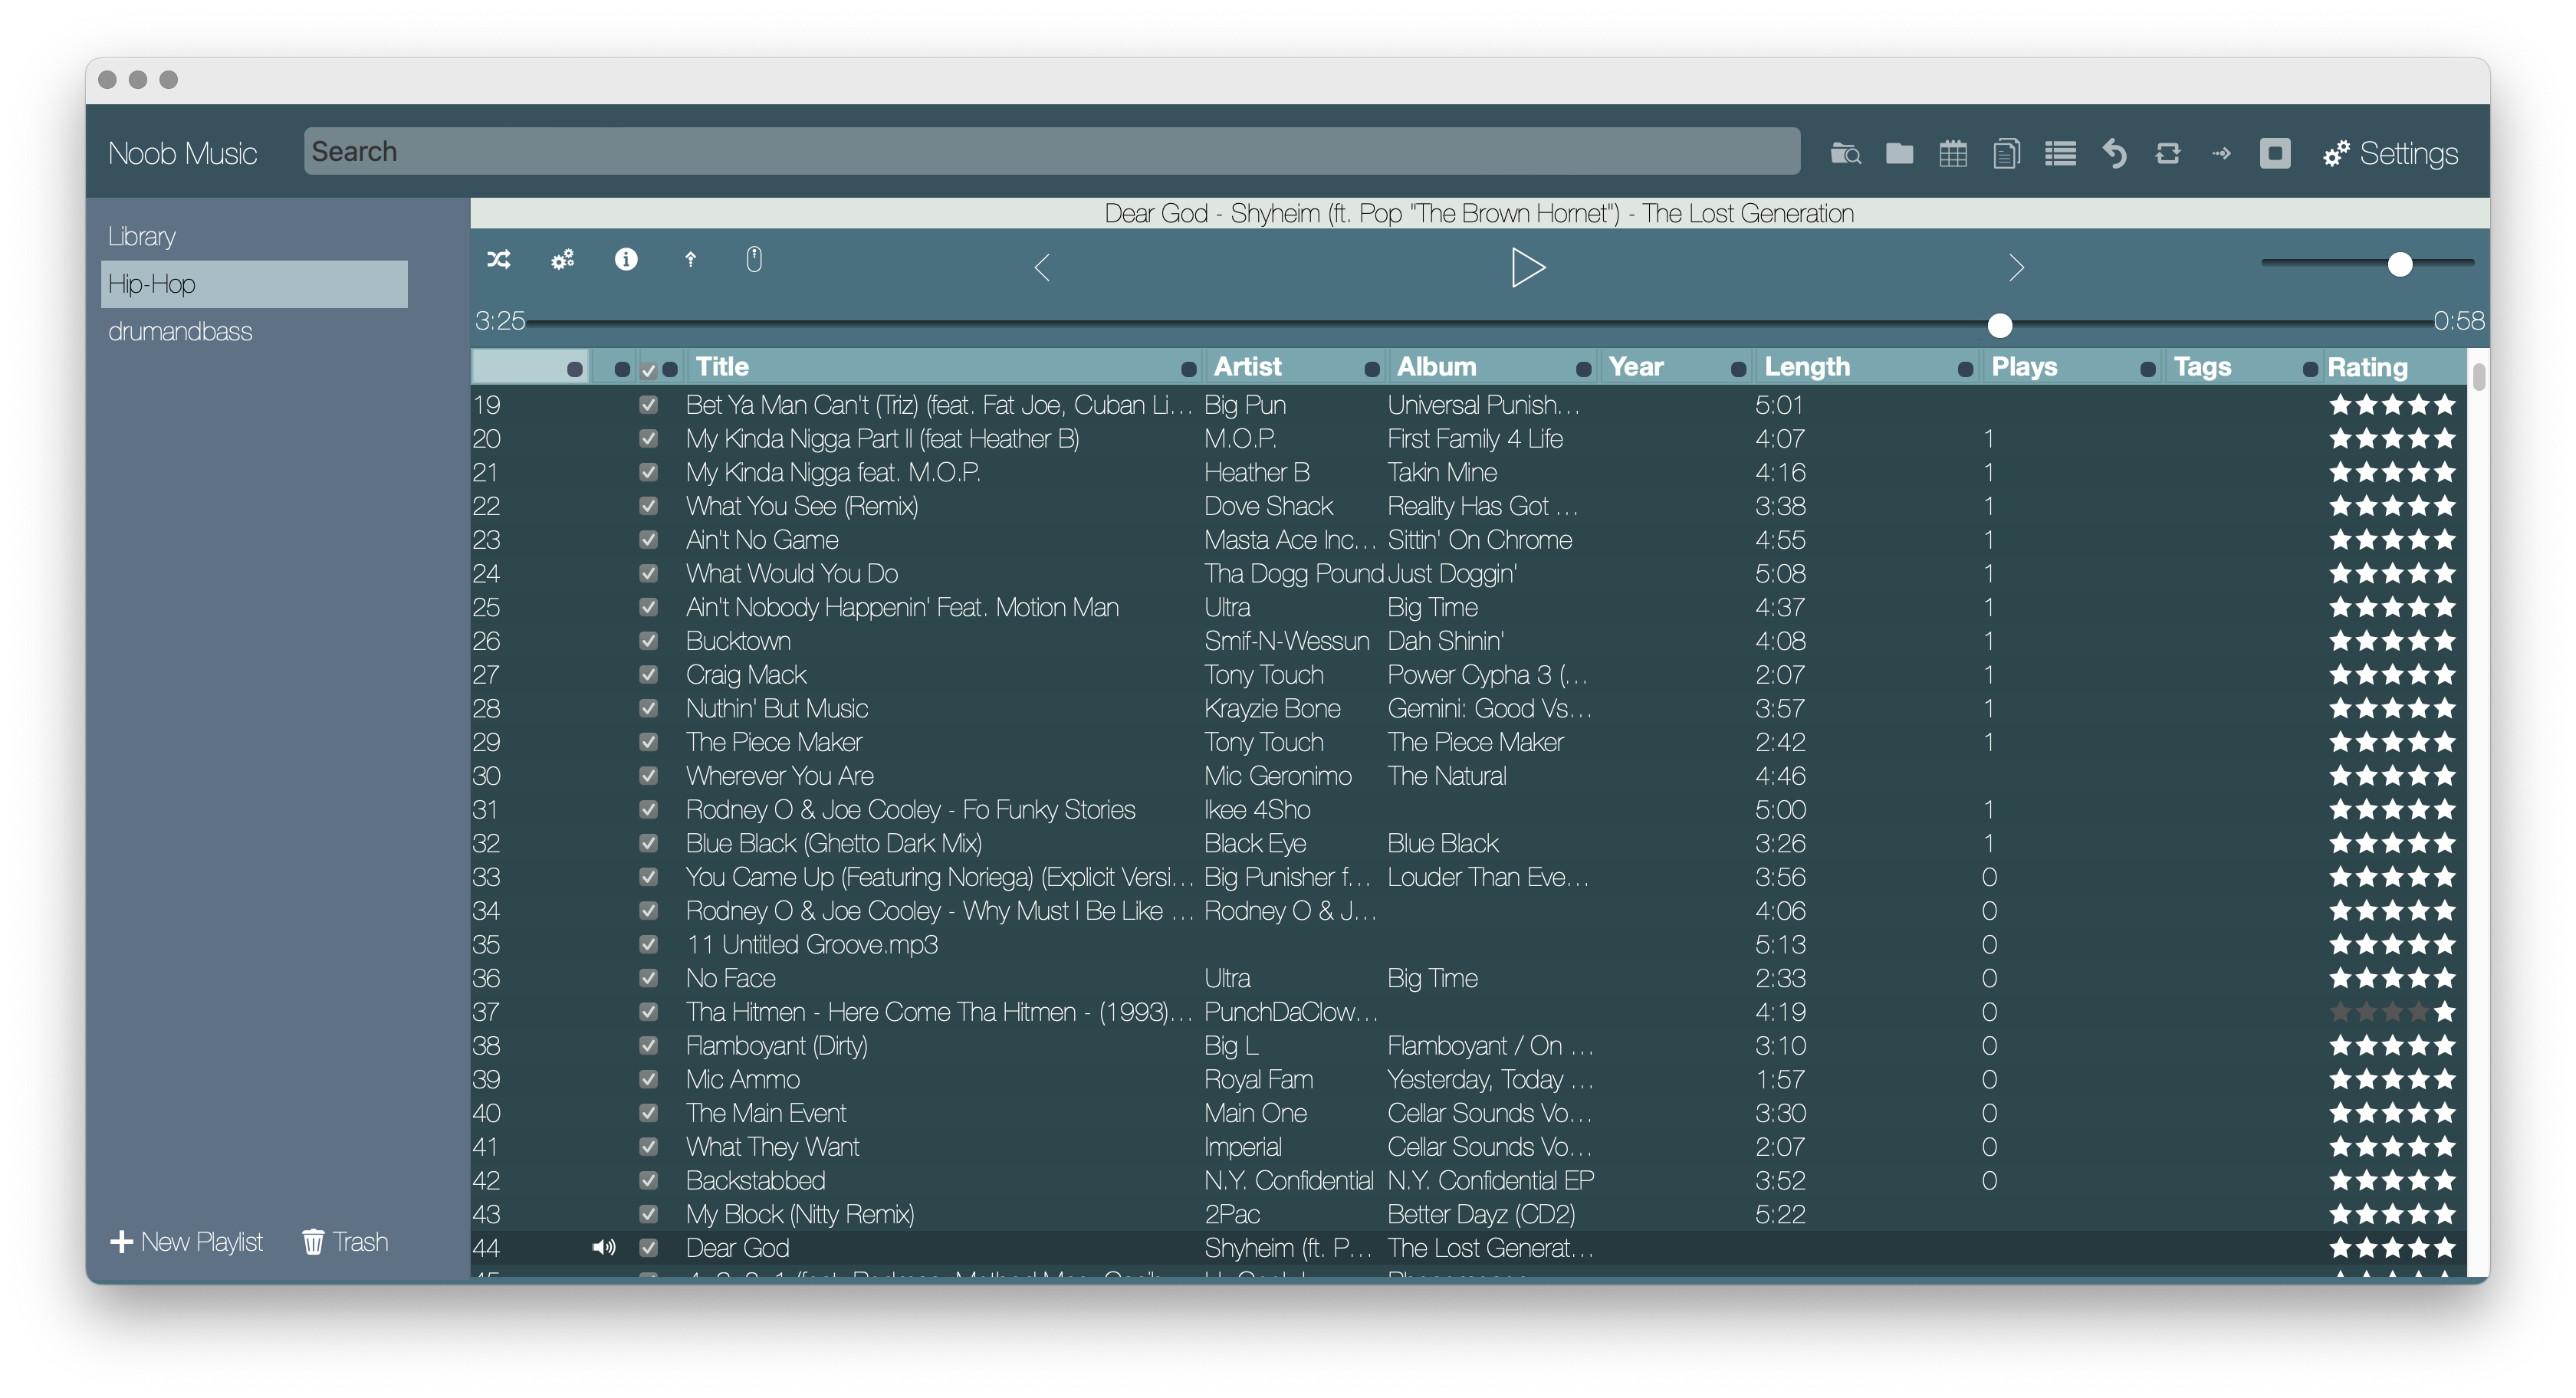Click the list view icon
Viewport: 2576px width, 1398px height.
[2060, 153]
